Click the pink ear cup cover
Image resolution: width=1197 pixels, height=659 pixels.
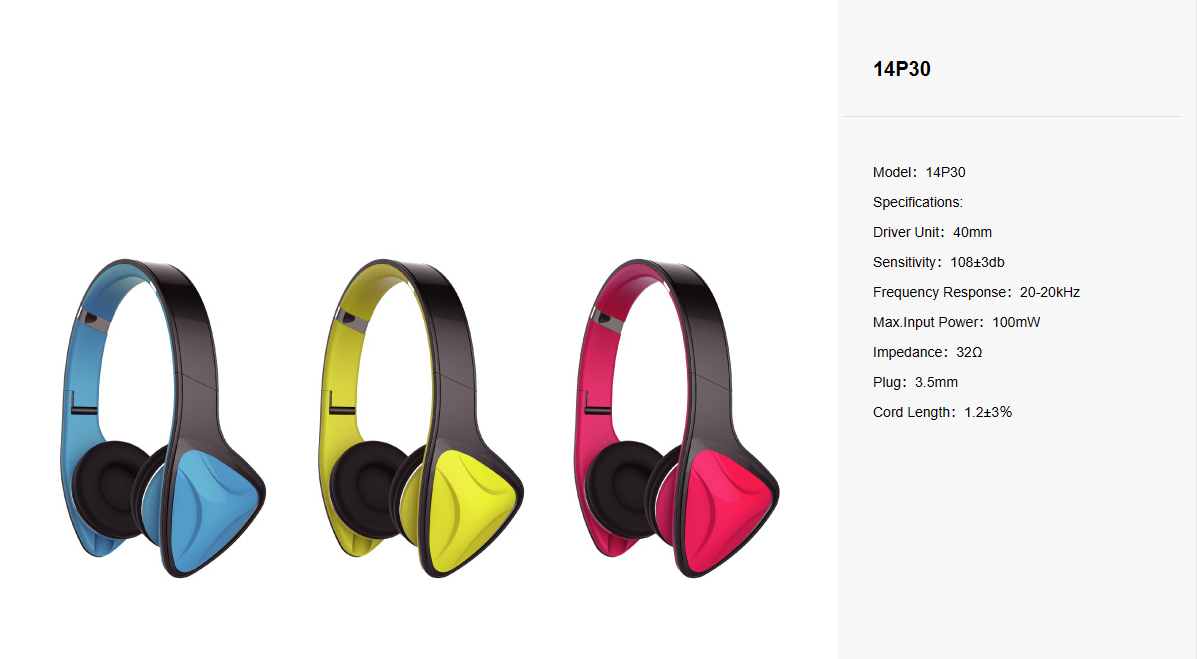[x=725, y=510]
